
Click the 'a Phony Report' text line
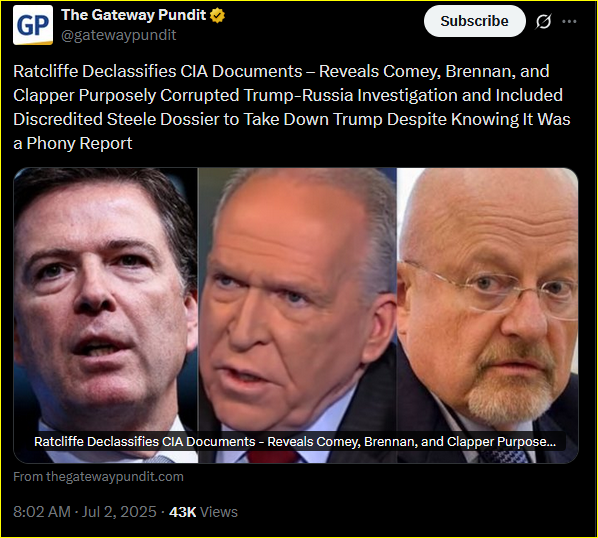[x=72, y=143]
